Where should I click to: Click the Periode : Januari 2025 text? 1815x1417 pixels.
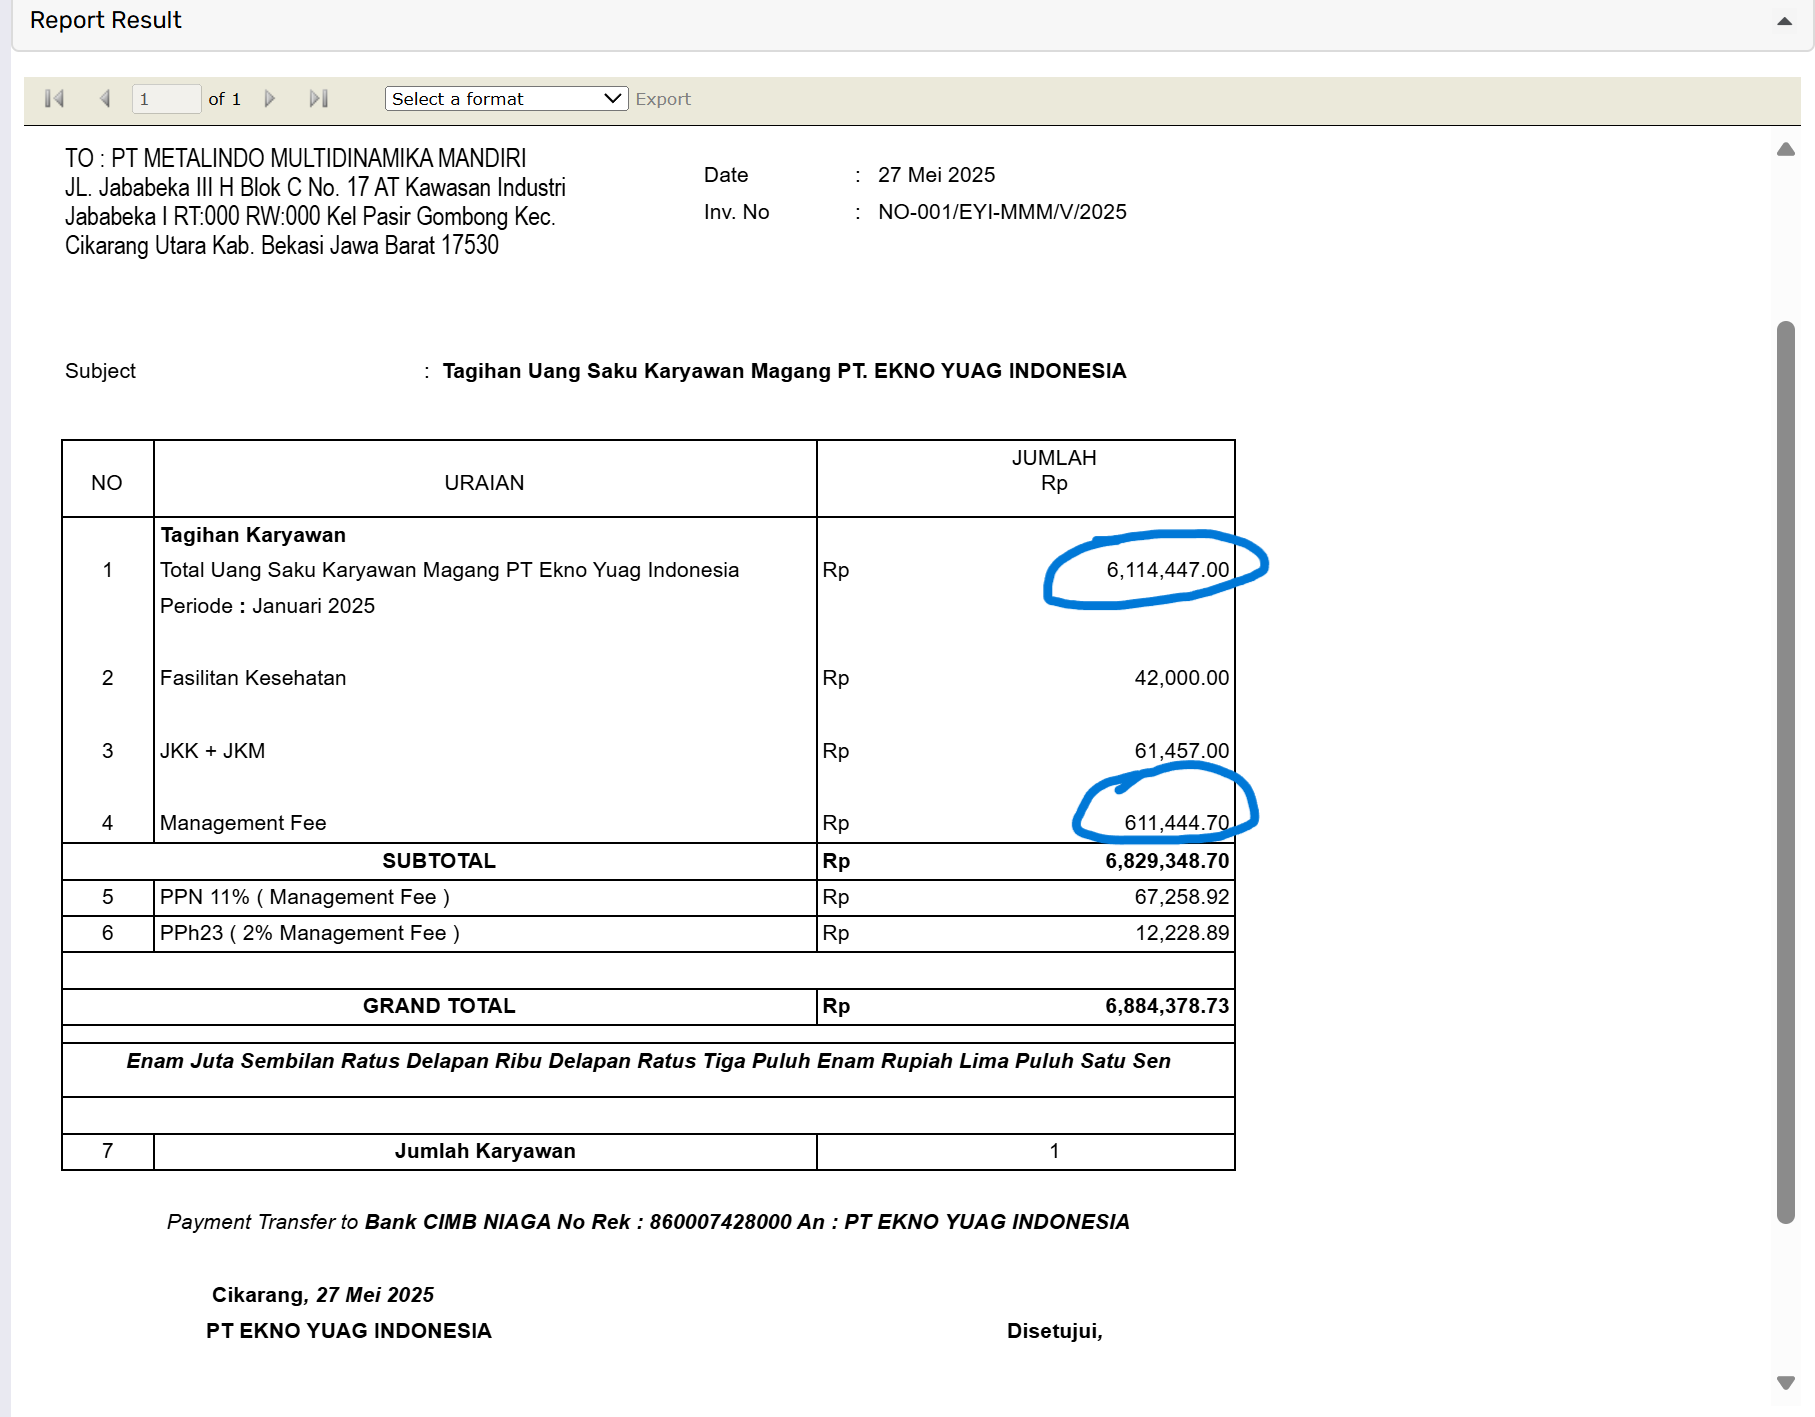pyautogui.click(x=267, y=606)
